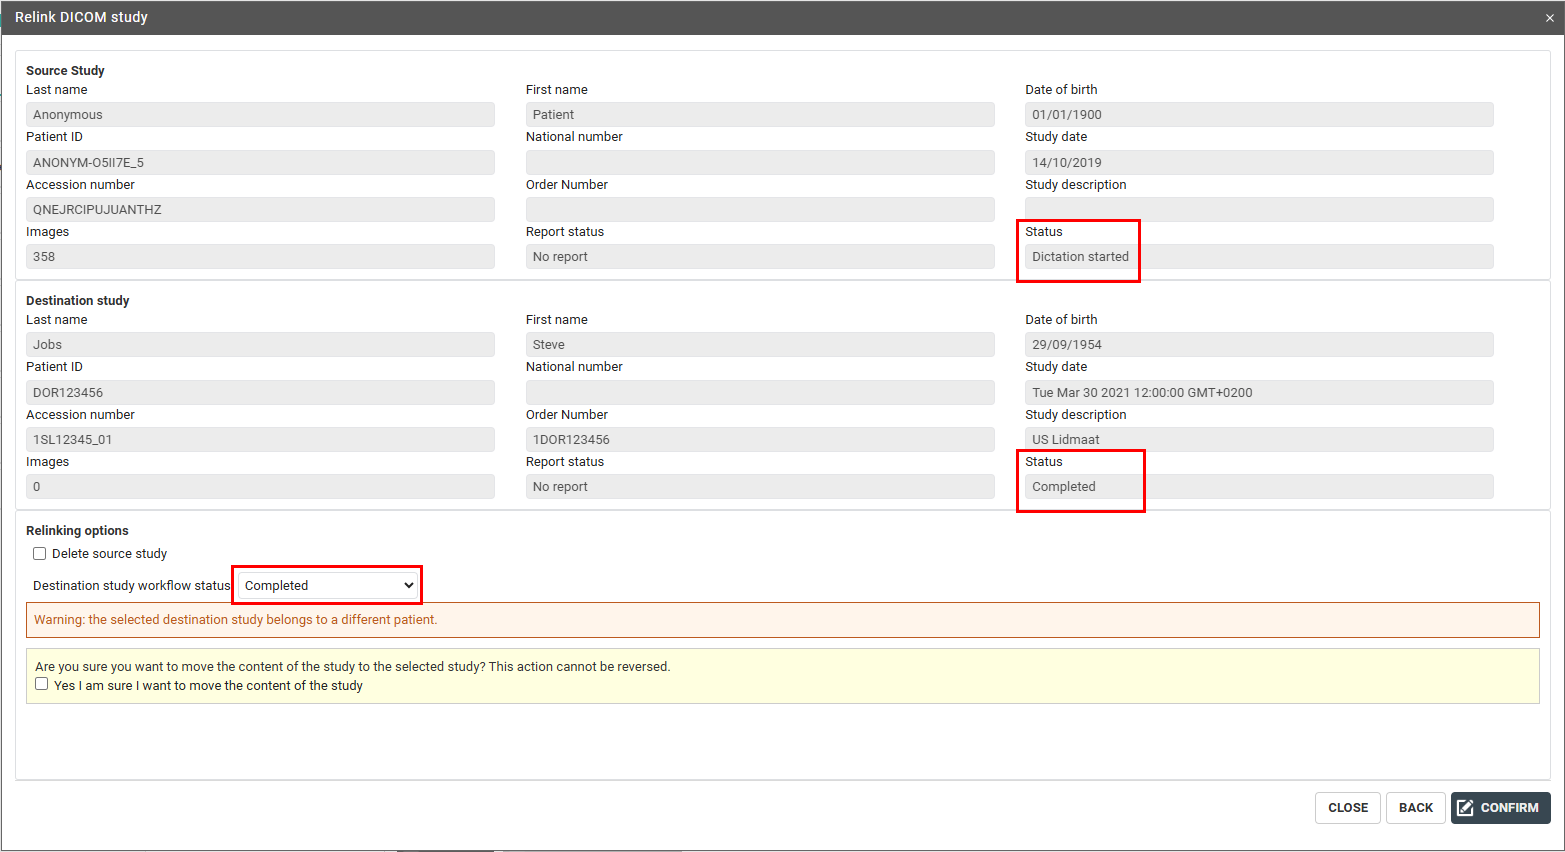Click source study Last name field
This screenshot has width=1565, height=852.
coord(260,115)
